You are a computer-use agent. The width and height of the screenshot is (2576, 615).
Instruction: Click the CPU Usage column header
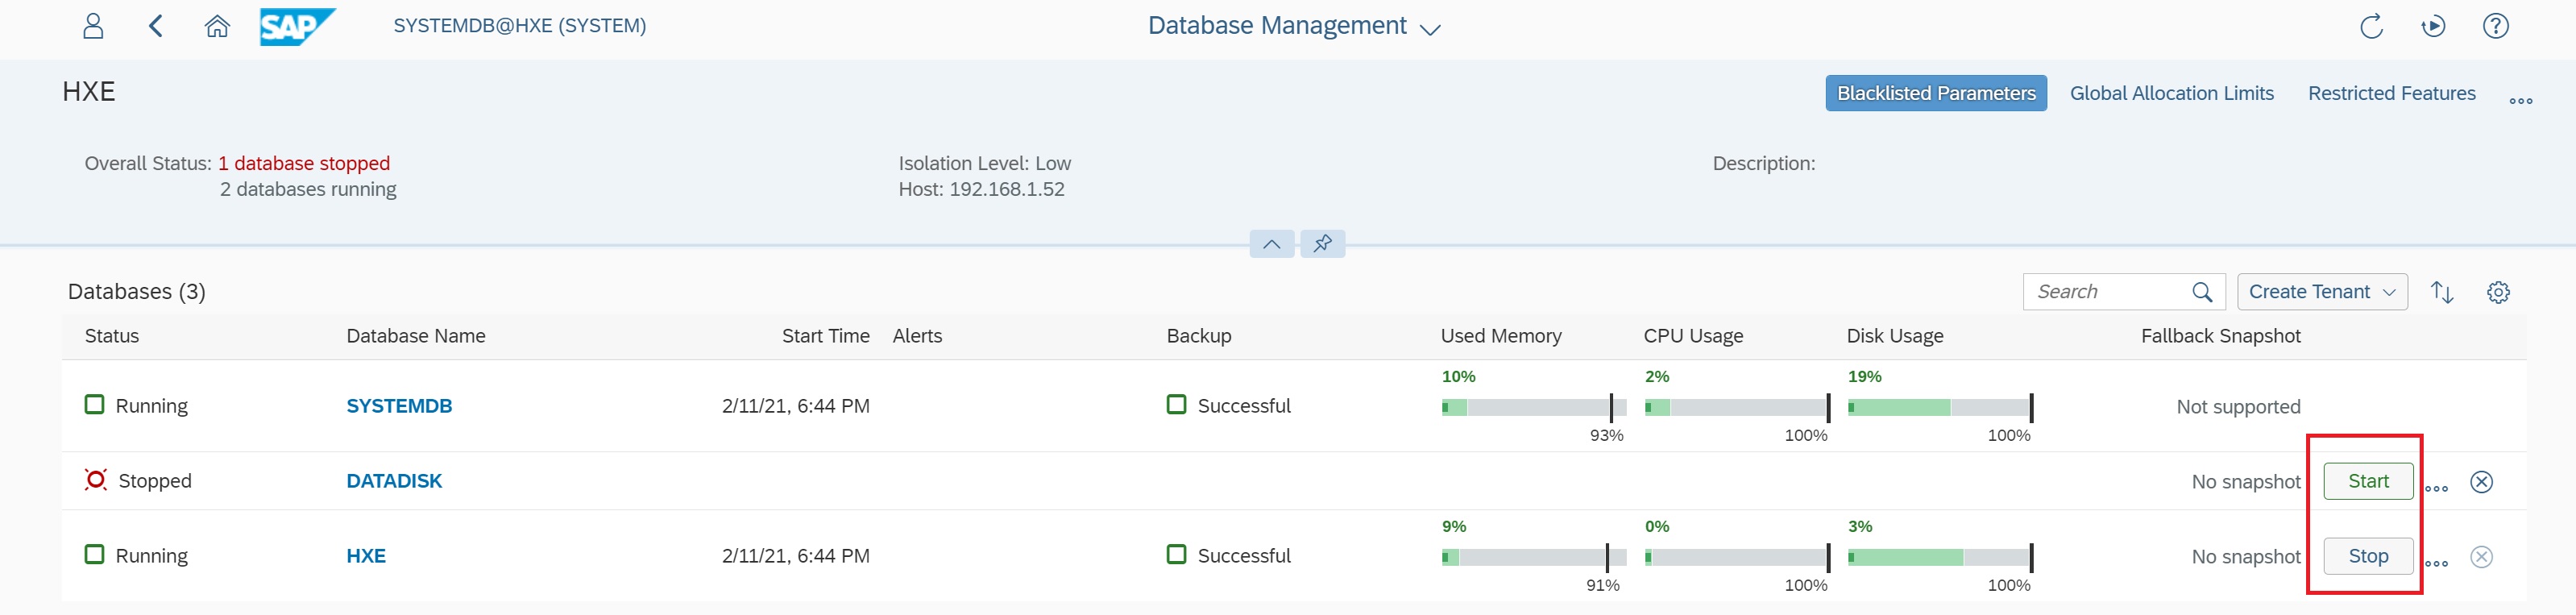point(1693,336)
